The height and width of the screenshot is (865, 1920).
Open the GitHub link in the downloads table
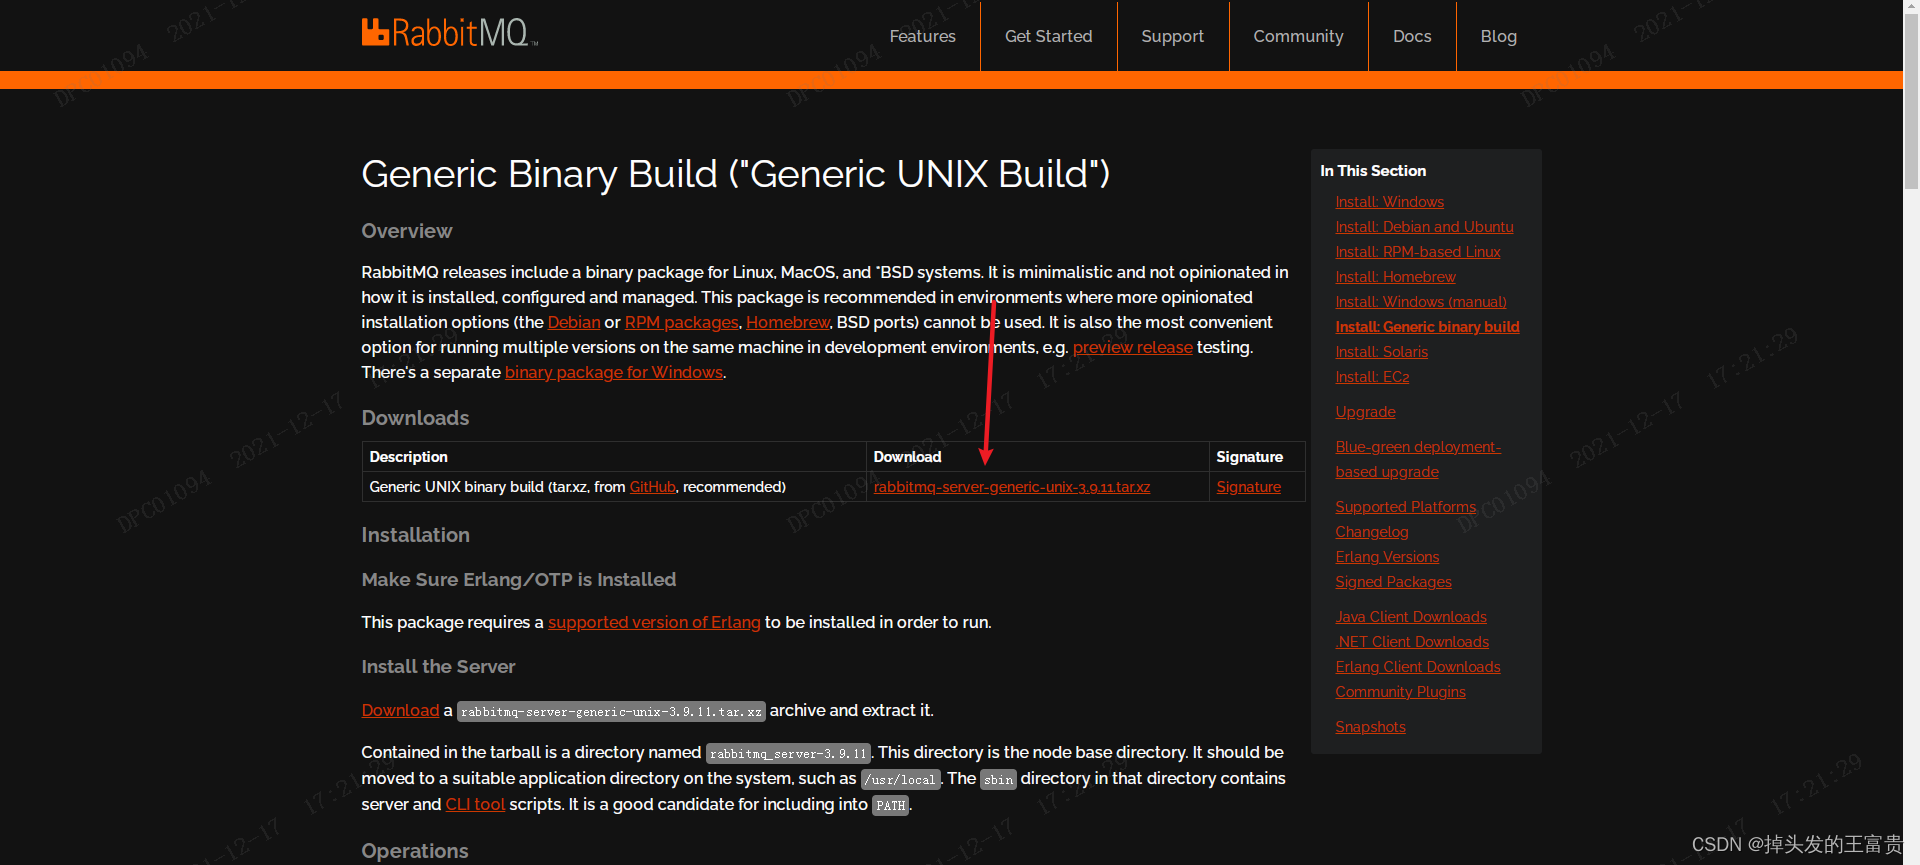pyautogui.click(x=652, y=487)
